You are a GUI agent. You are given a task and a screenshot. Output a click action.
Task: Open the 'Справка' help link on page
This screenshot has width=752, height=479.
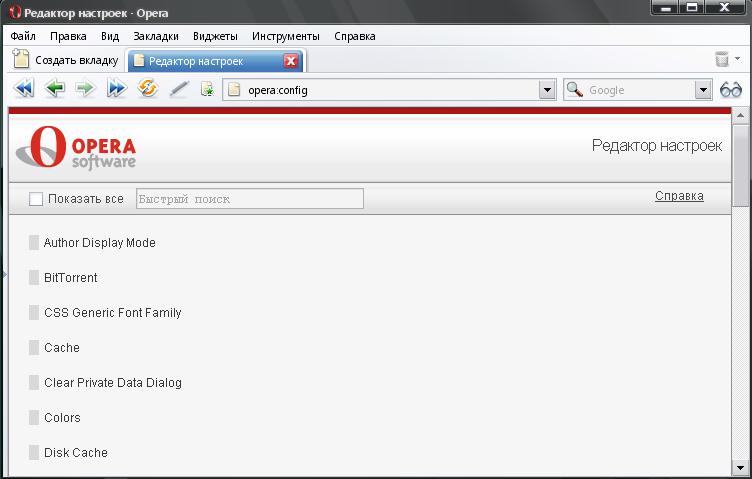(679, 196)
